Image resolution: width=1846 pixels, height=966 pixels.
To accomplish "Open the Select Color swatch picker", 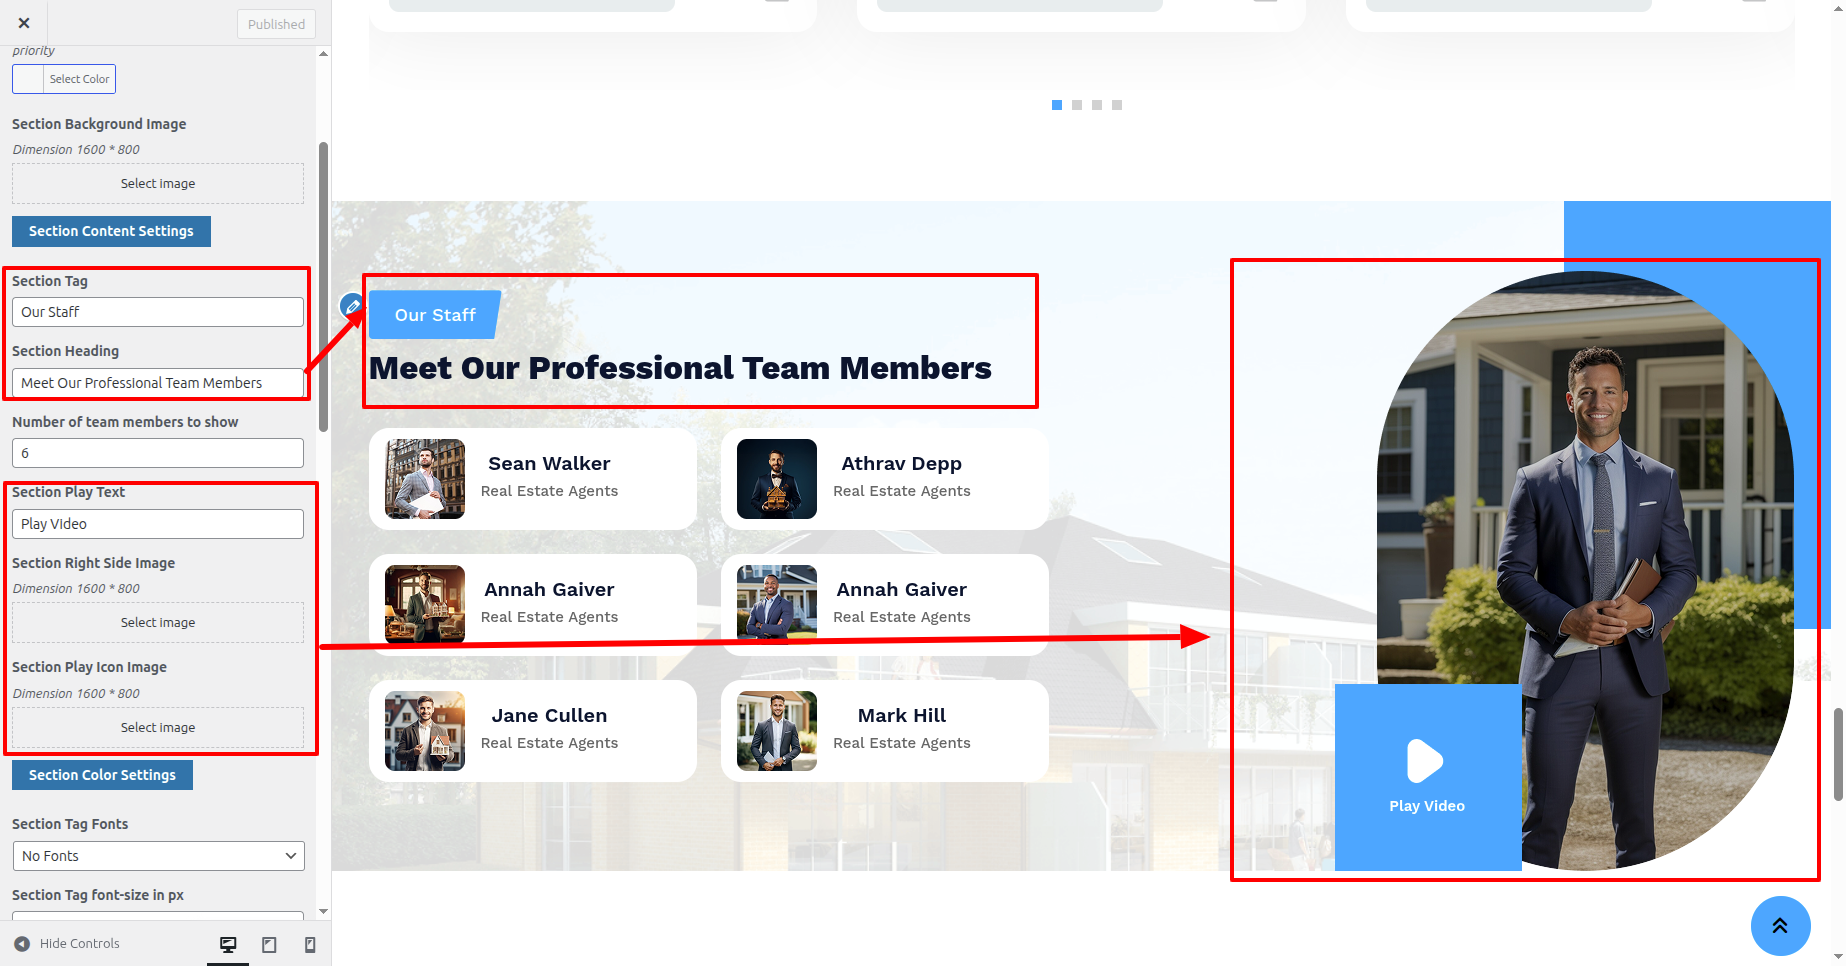I will click(x=64, y=79).
